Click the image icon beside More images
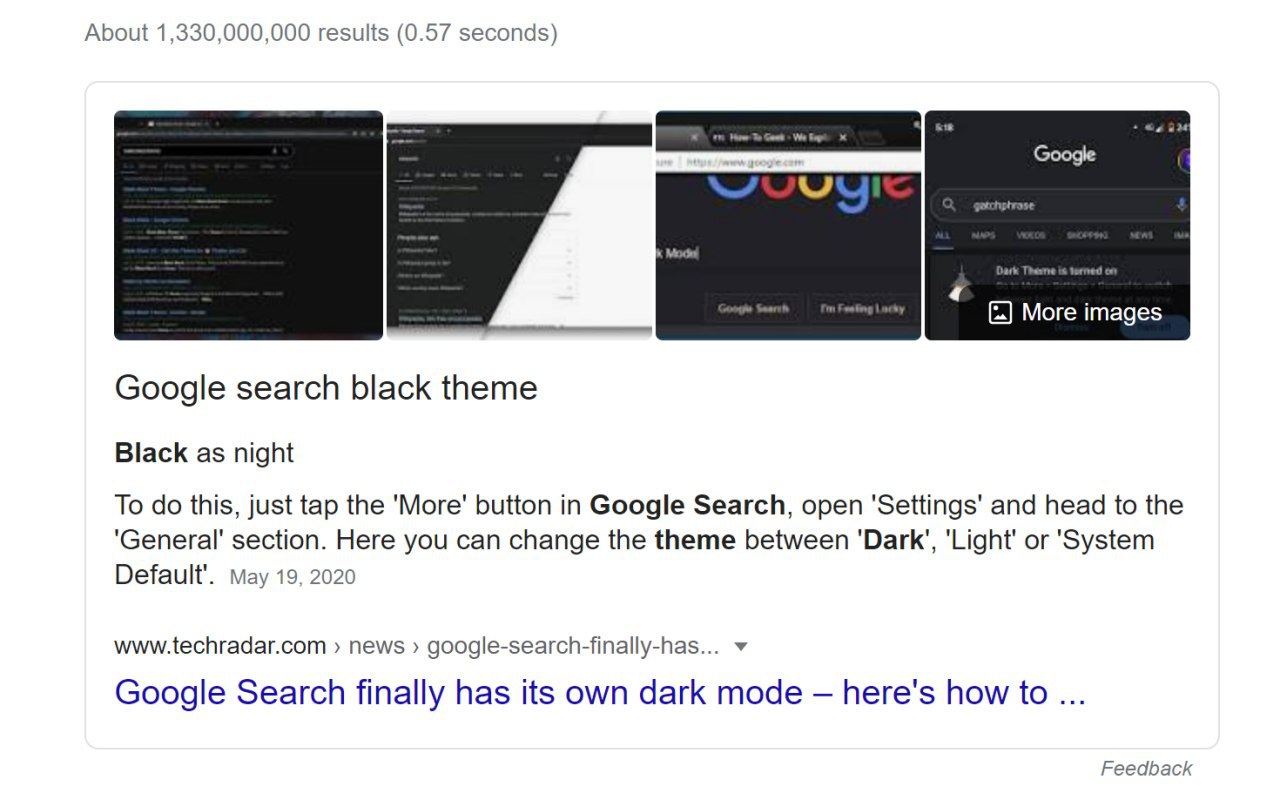Screen dimensions: 1280x793 1000,313
